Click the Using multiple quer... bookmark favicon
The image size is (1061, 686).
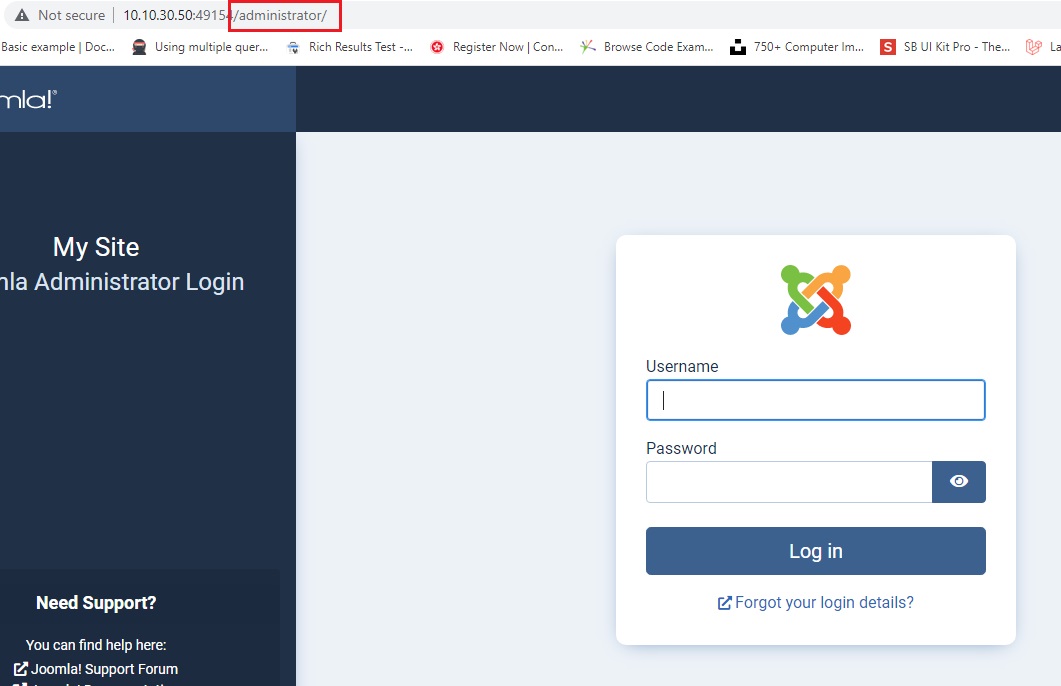click(139, 47)
